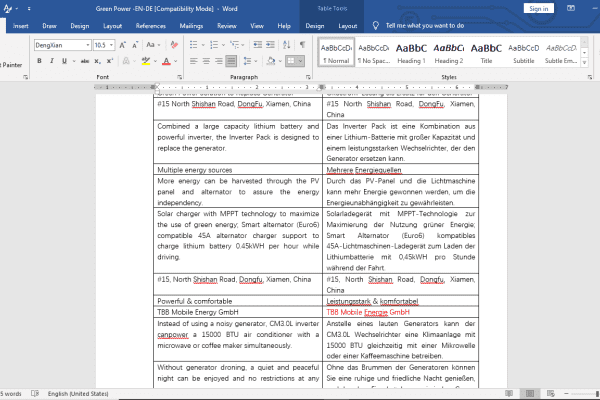Viewport: 600px width, 400px height.
Task: Apply the Heading 1 style
Action: point(411,53)
